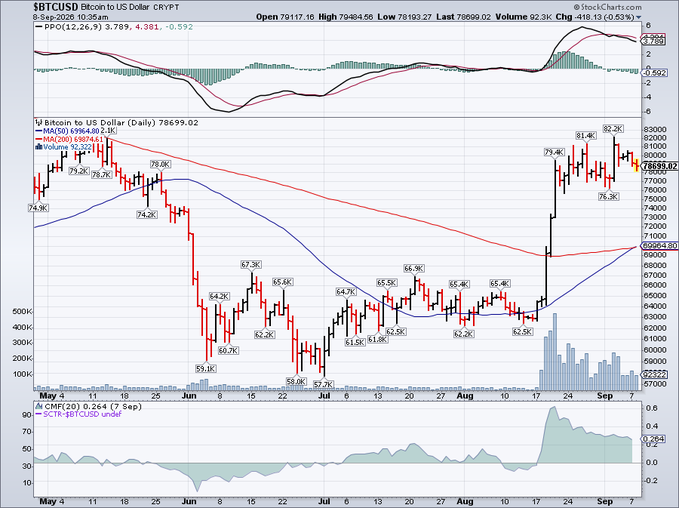The width and height of the screenshot is (679, 508).
Task: Click the black PPO line swatch in legend
Action: [39, 27]
